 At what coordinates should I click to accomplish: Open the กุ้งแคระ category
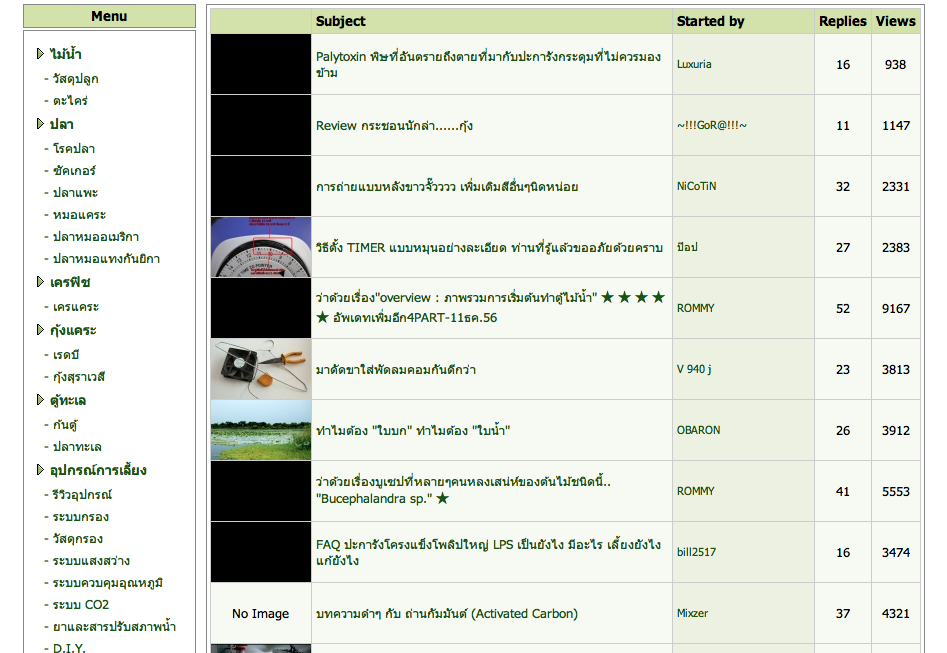[x=73, y=330]
